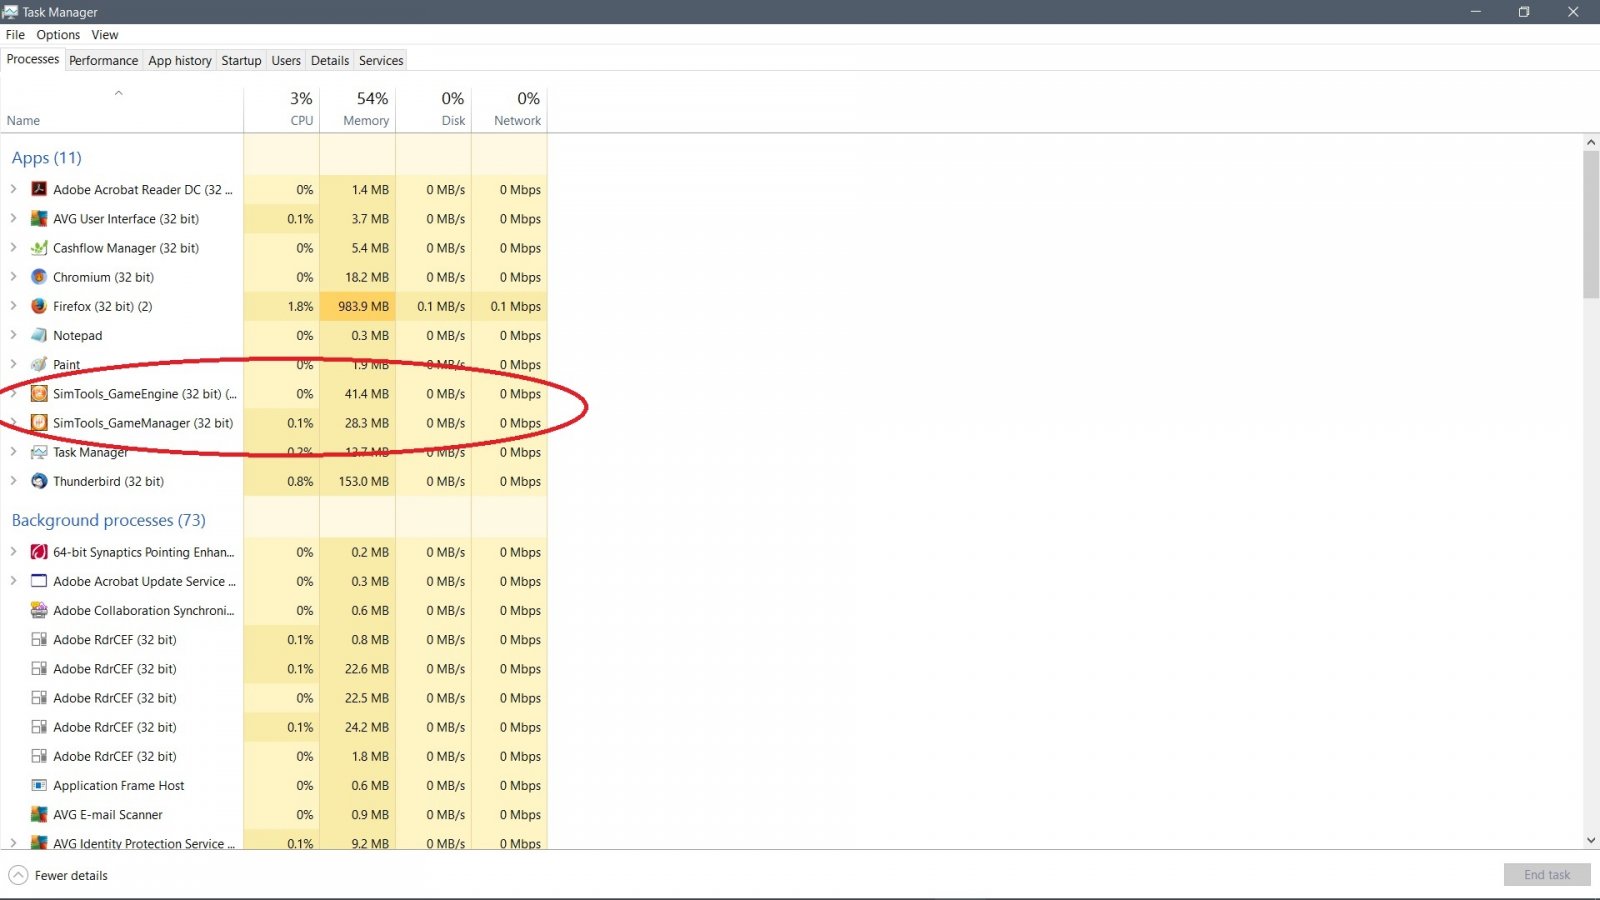Click the AVG E-mail Scanner icon
This screenshot has height=900, width=1600.
click(39, 814)
